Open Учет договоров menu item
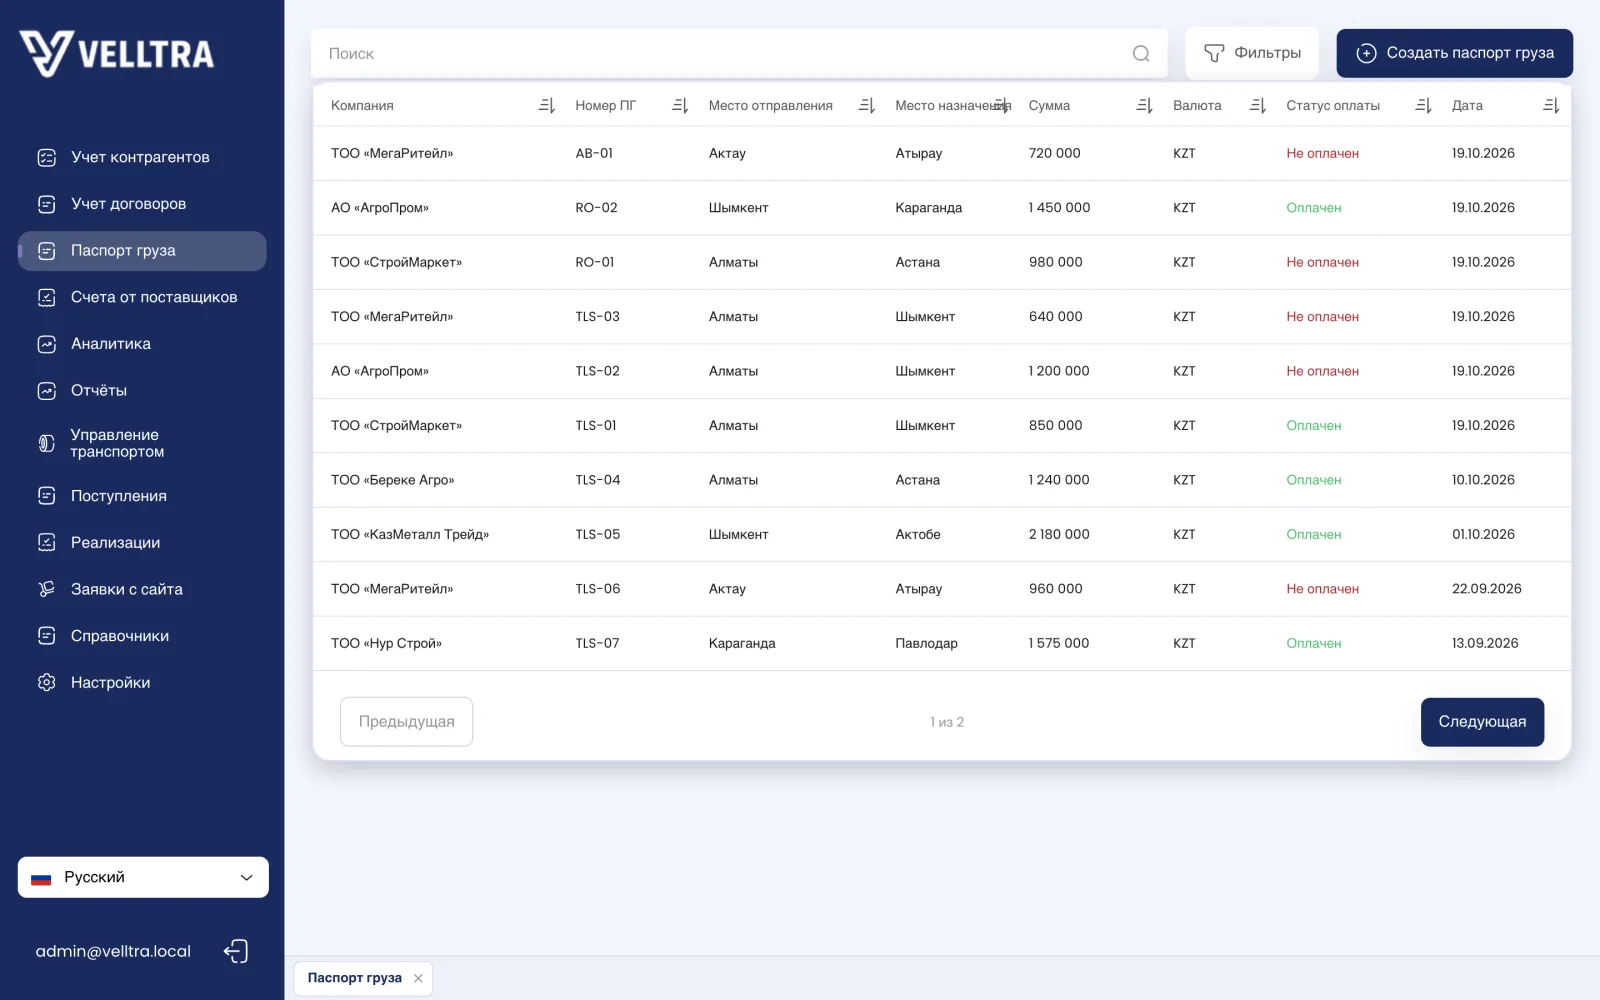 (x=142, y=204)
